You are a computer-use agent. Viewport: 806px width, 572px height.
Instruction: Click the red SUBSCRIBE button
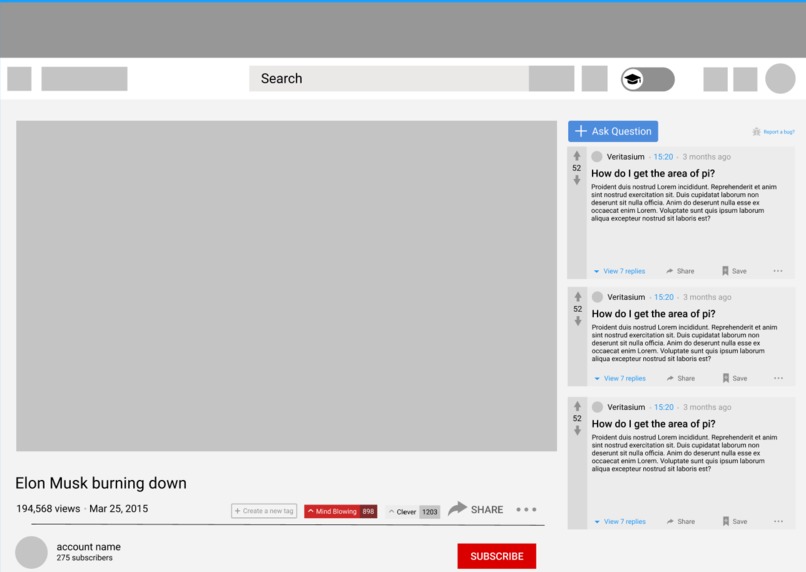coord(497,556)
